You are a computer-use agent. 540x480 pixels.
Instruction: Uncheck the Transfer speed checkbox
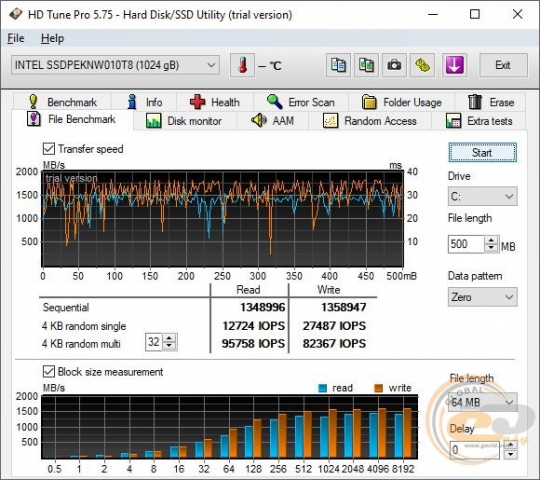(x=49, y=149)
